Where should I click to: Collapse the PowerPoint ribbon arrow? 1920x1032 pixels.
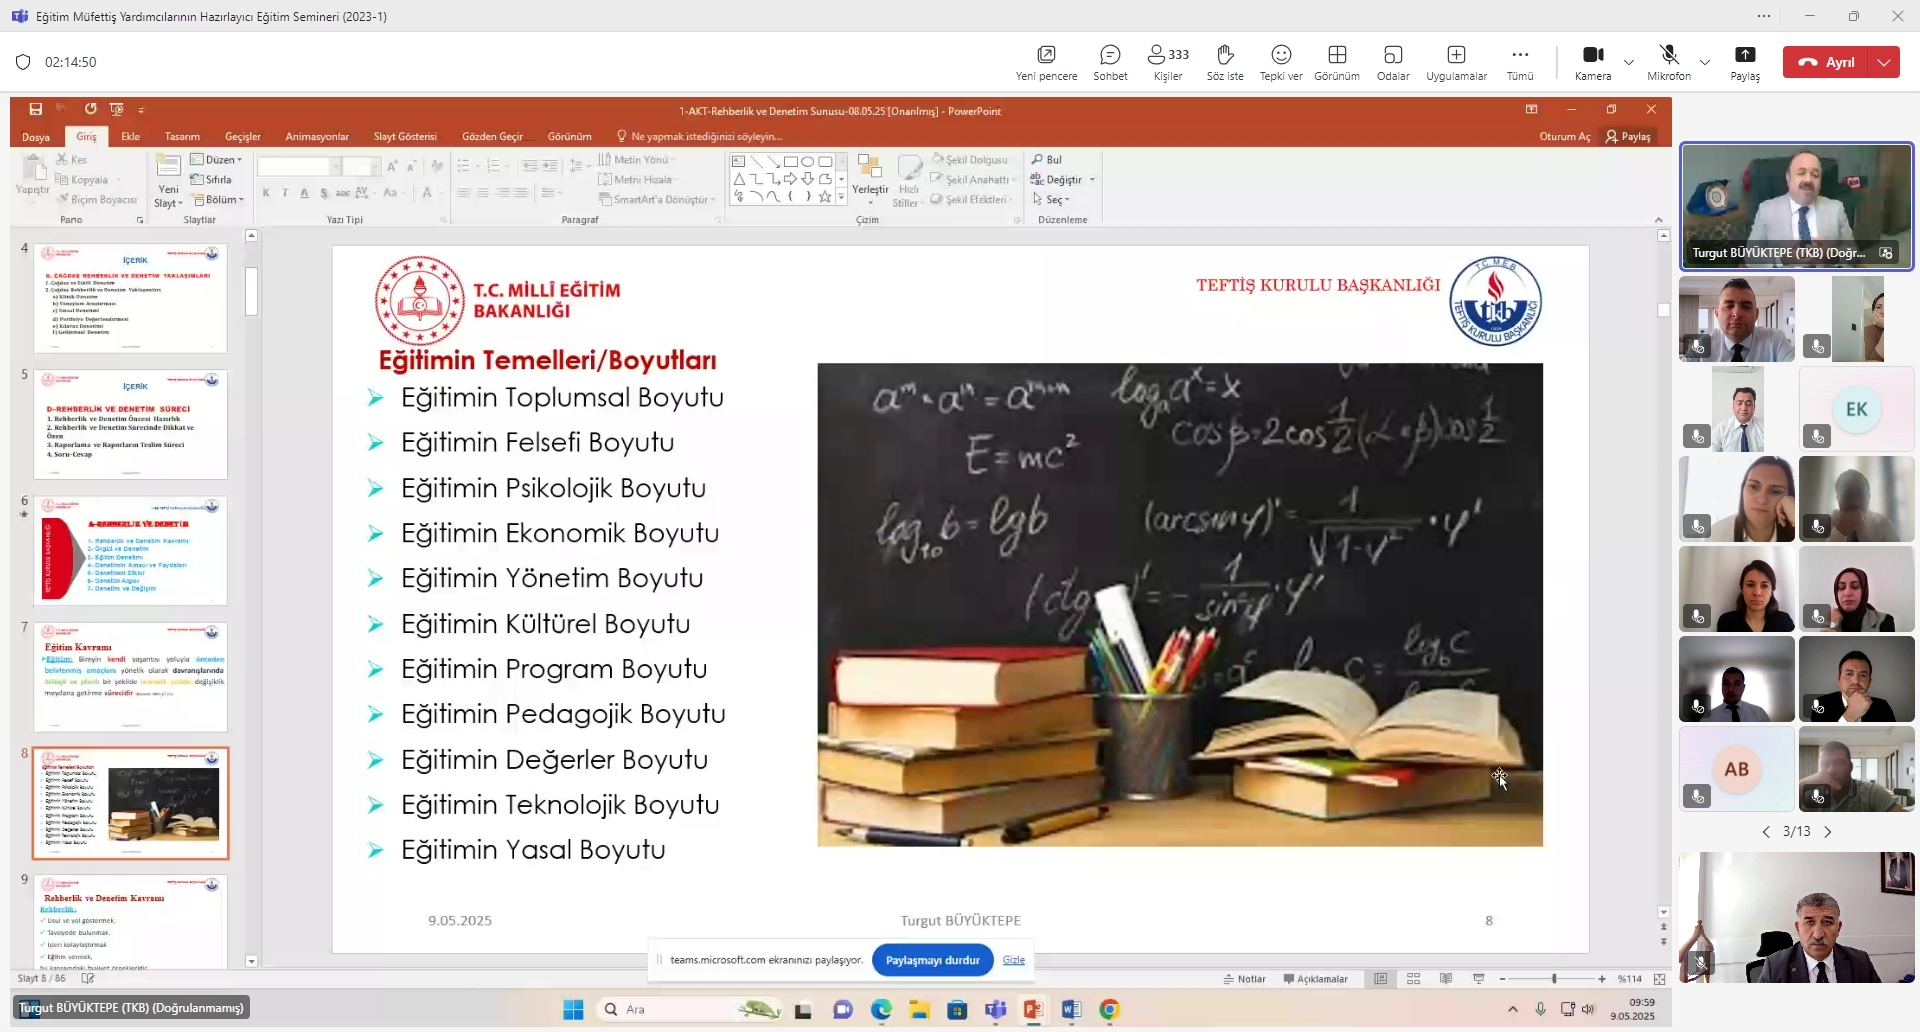pyautogui.click(x=1659, y=220)
